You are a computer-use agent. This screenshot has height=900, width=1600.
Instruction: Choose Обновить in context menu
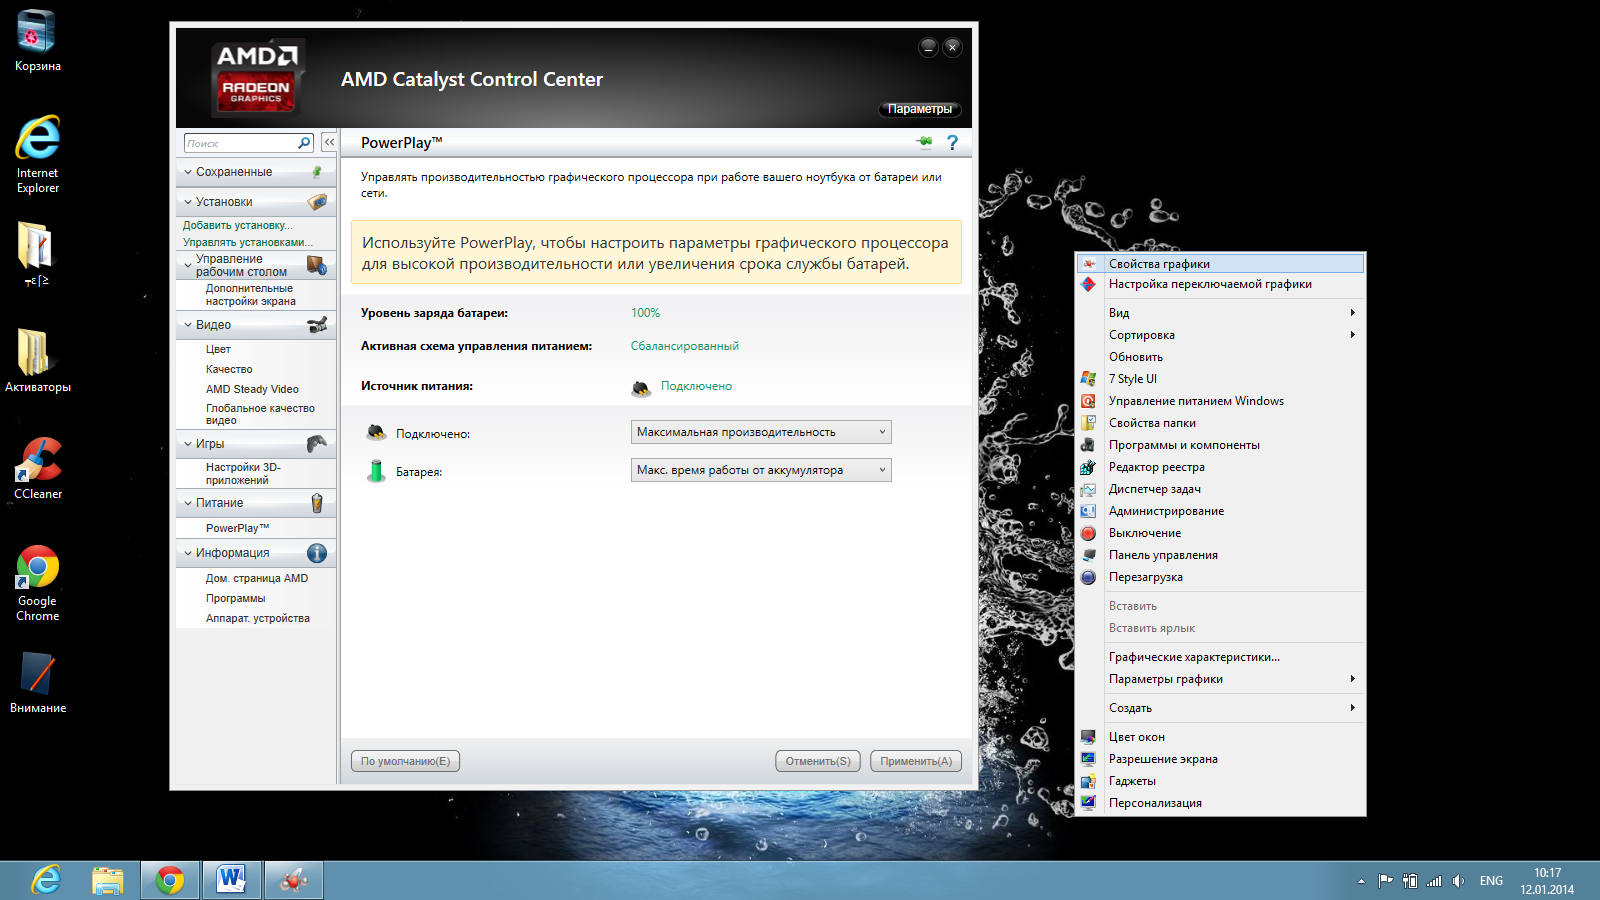pyautogui.click(x=1220, y=357)
